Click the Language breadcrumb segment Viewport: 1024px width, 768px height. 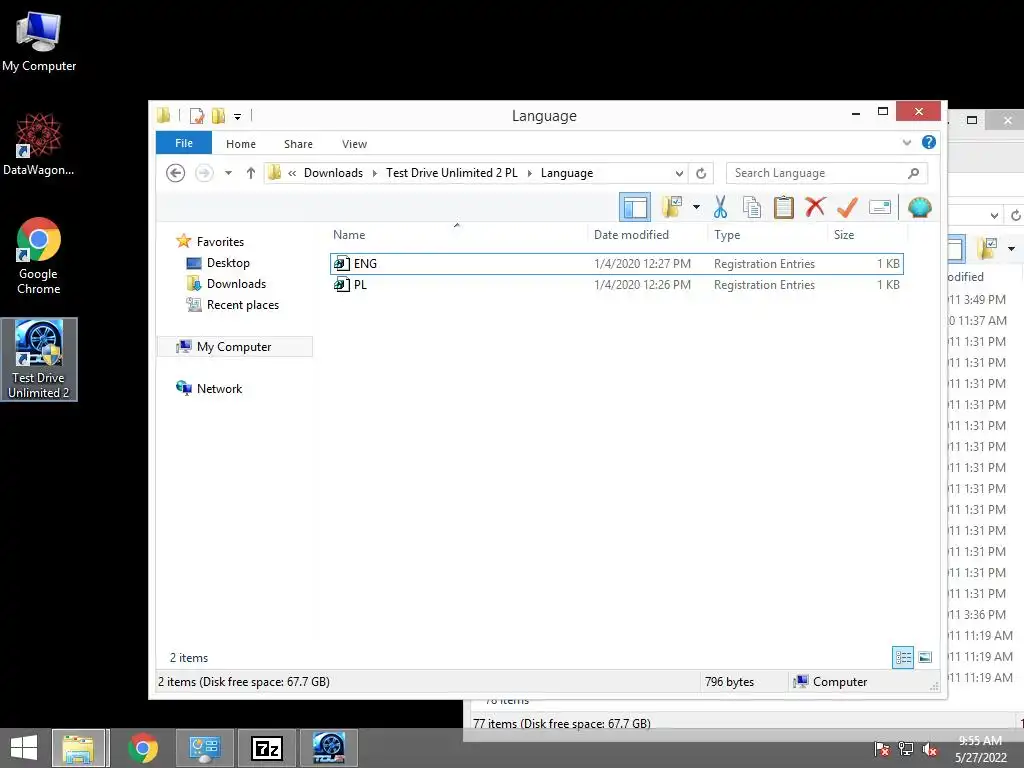point(567,173)
